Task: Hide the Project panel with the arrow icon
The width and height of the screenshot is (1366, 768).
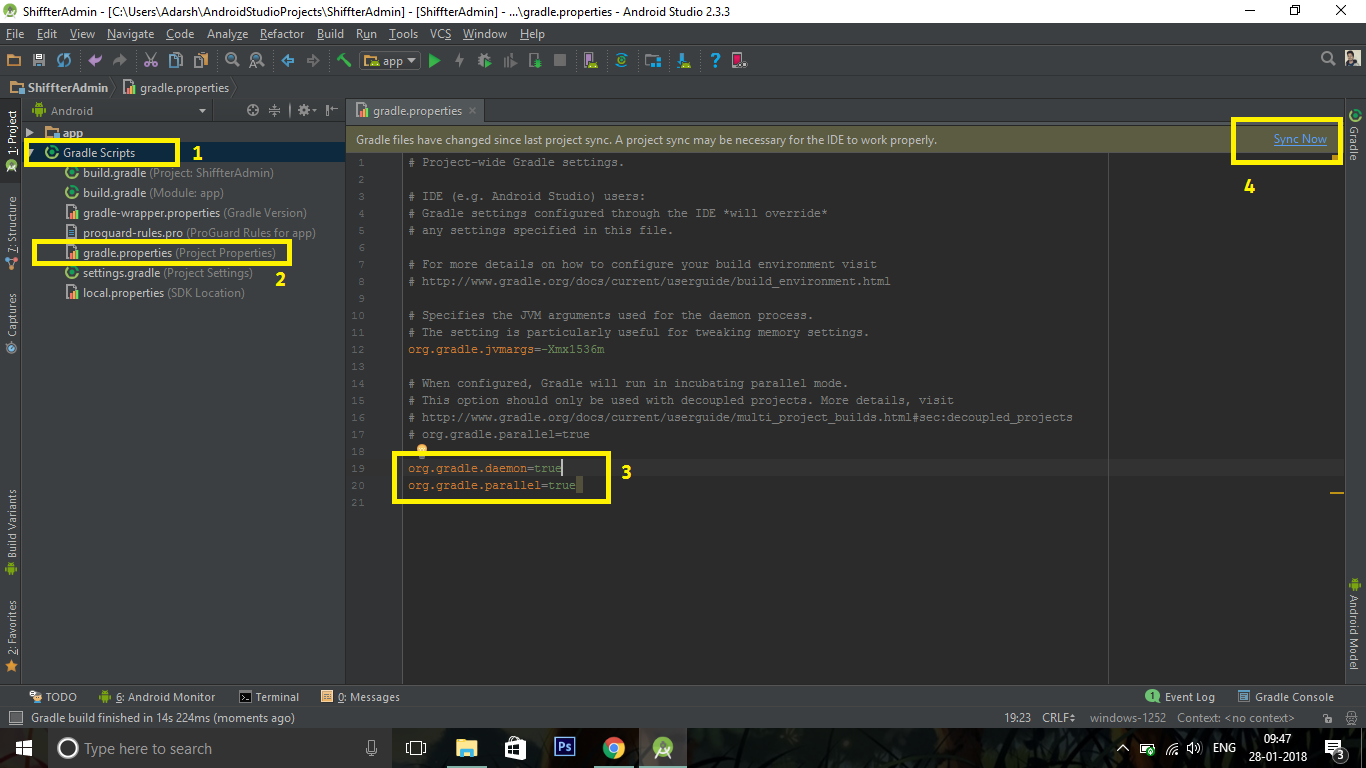Action: click(x=331, y=111)
